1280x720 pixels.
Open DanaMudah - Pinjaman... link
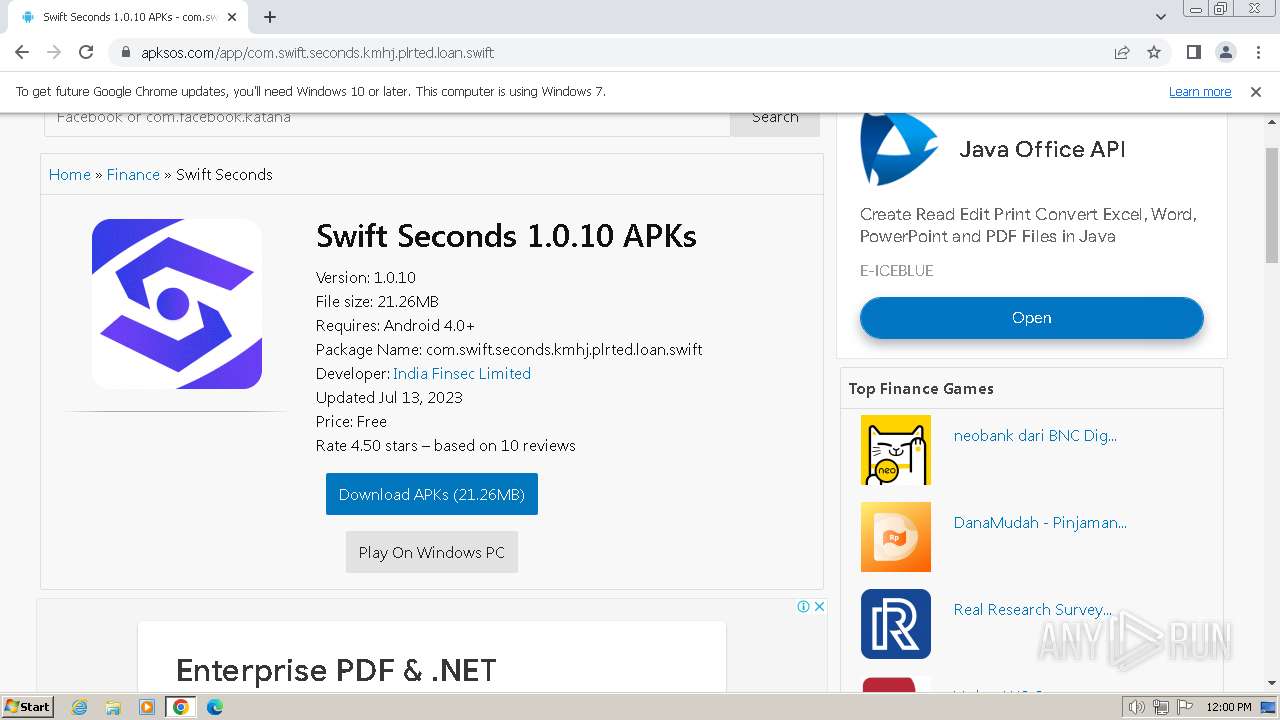tap(1040, 523)
